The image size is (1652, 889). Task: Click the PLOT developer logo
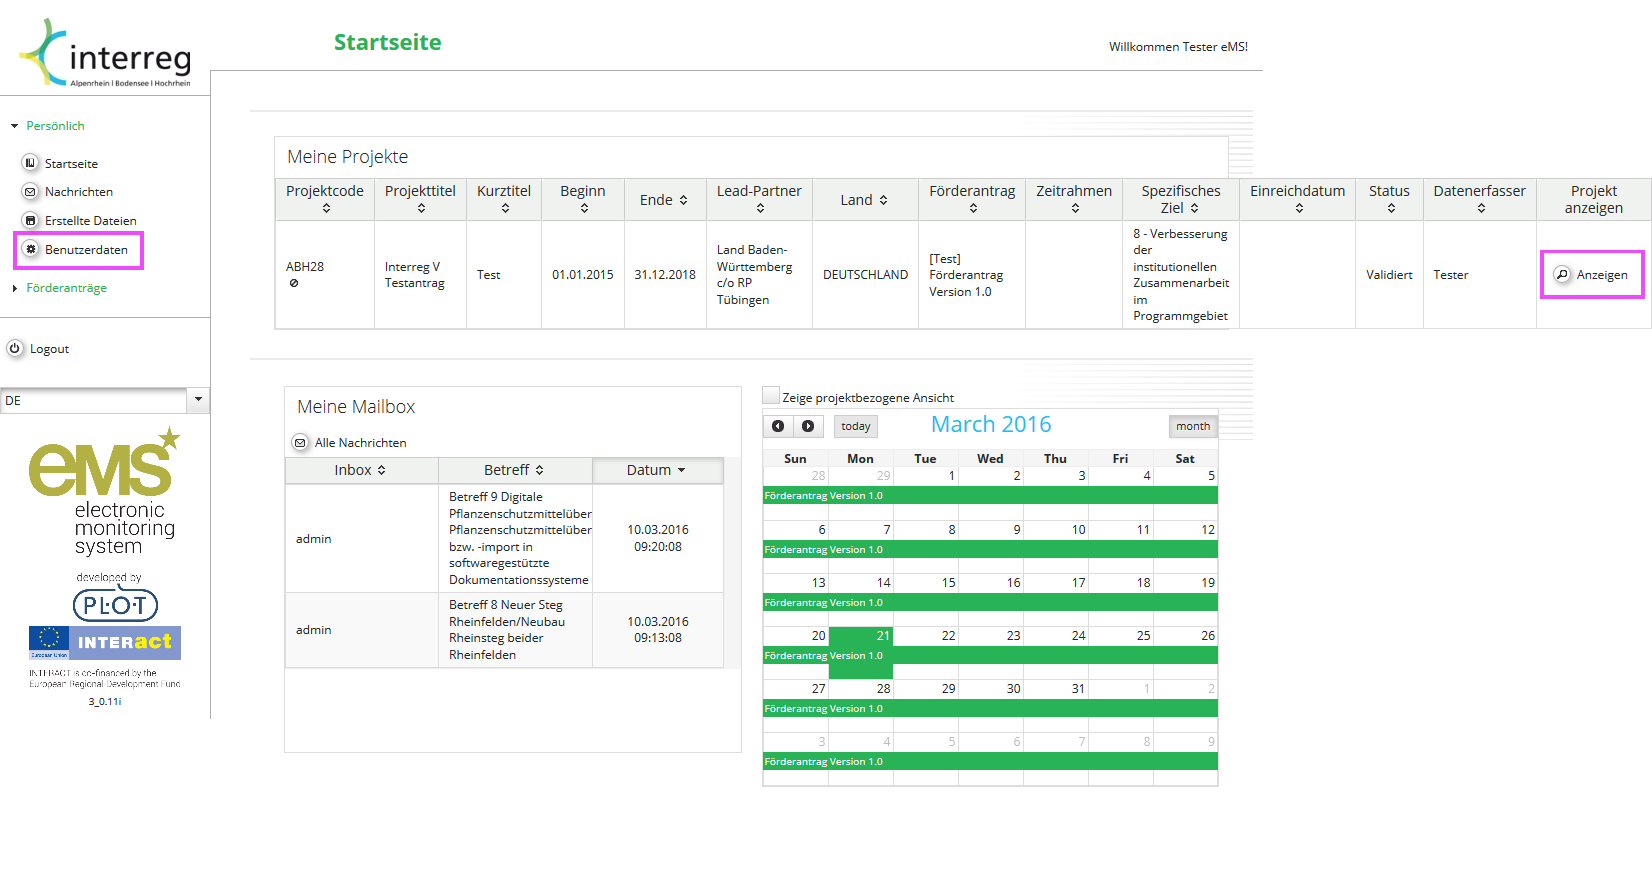(115, 605)
